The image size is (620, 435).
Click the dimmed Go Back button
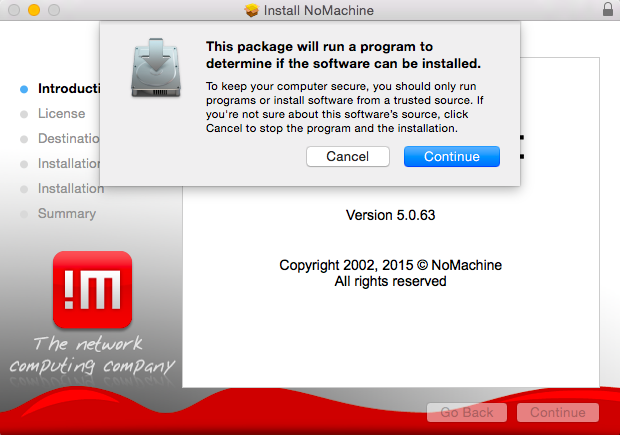[467, 412]
